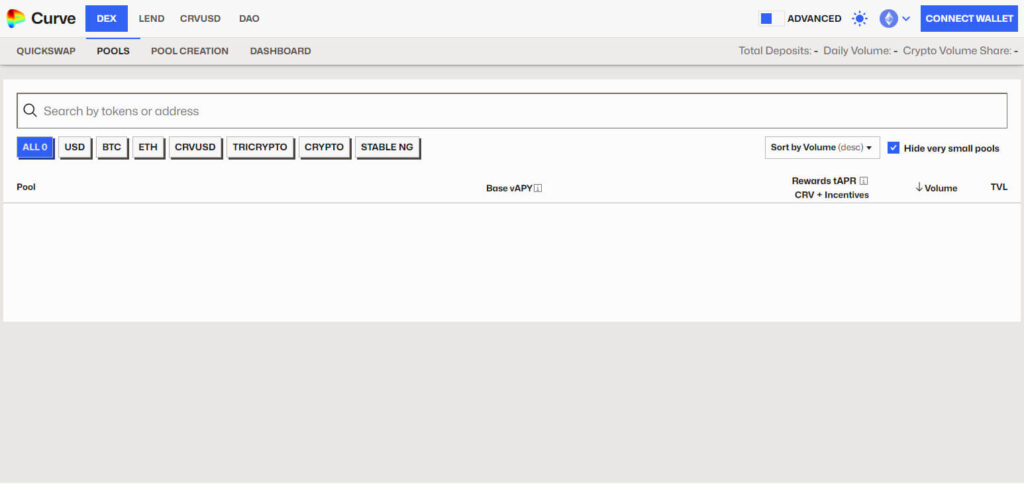Image resolution: width=1024 pixels, height=484 pixels.
Task: Open the DAO section
Action: (249, 19)
